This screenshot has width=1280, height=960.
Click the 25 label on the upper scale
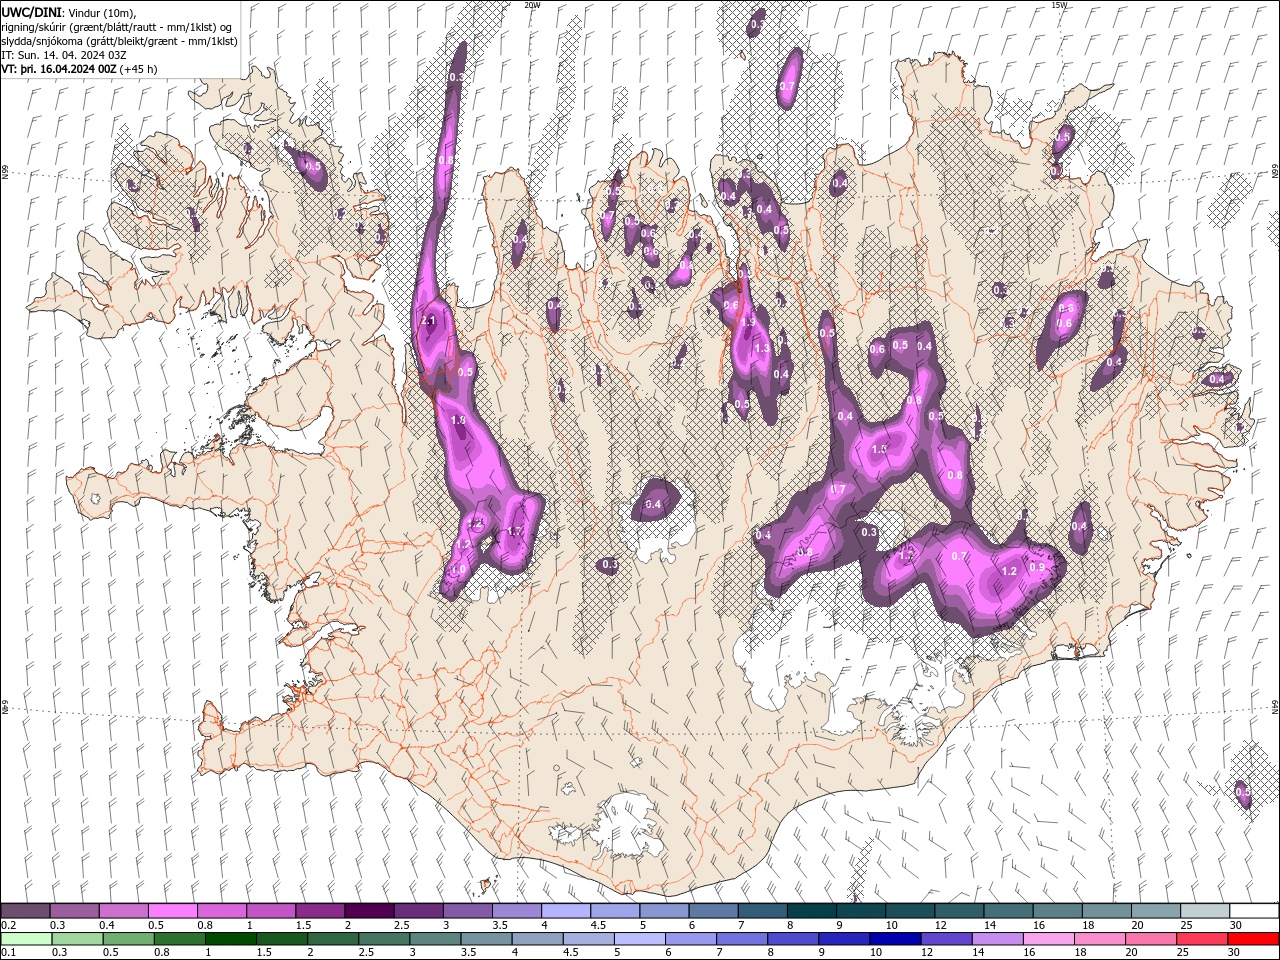click(1184, 925)
